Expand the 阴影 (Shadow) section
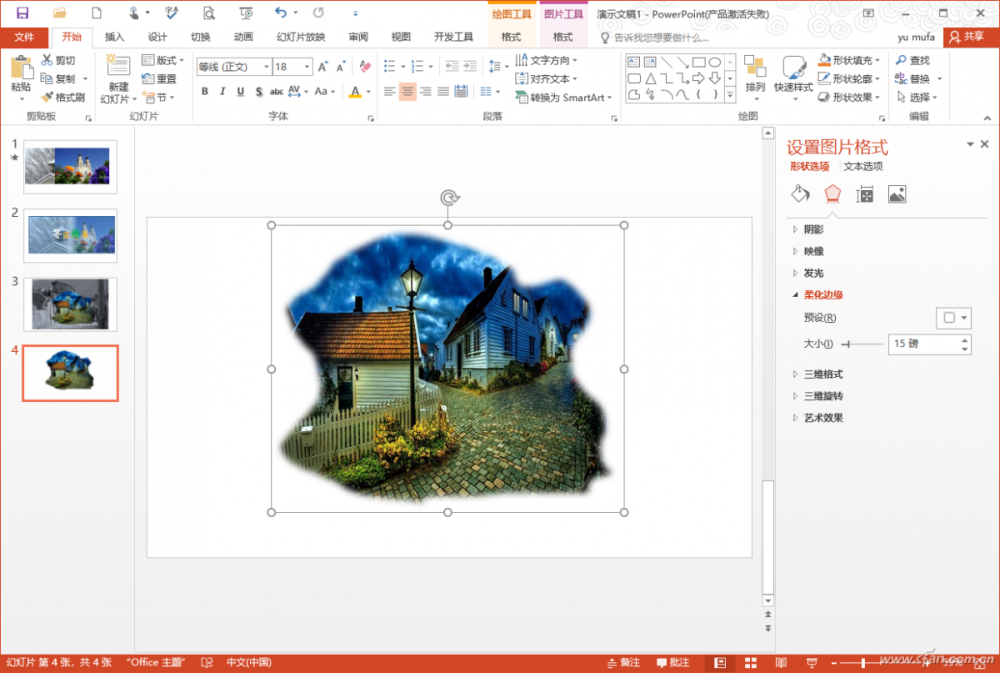Screen dimensions: 1000x673 coord(814,229)
